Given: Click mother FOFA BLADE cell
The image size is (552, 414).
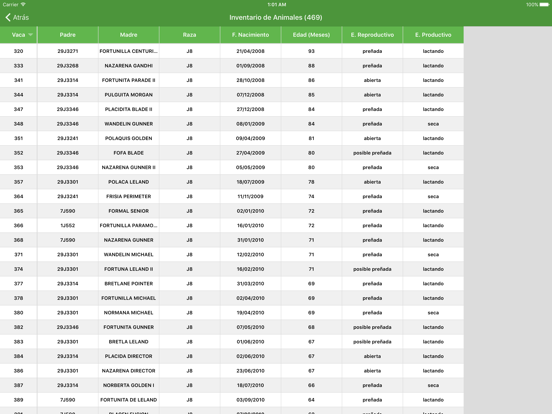Looking at the screenshot, I should (128, 153).
